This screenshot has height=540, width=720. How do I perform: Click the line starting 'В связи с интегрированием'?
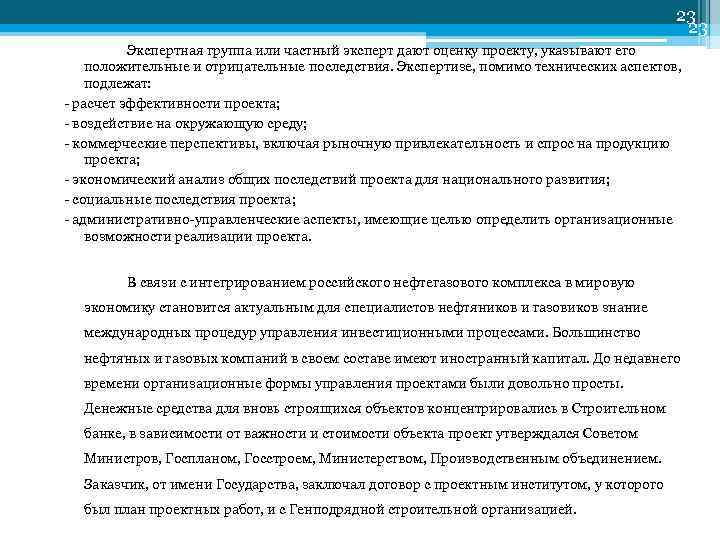[x=381, y=283]
